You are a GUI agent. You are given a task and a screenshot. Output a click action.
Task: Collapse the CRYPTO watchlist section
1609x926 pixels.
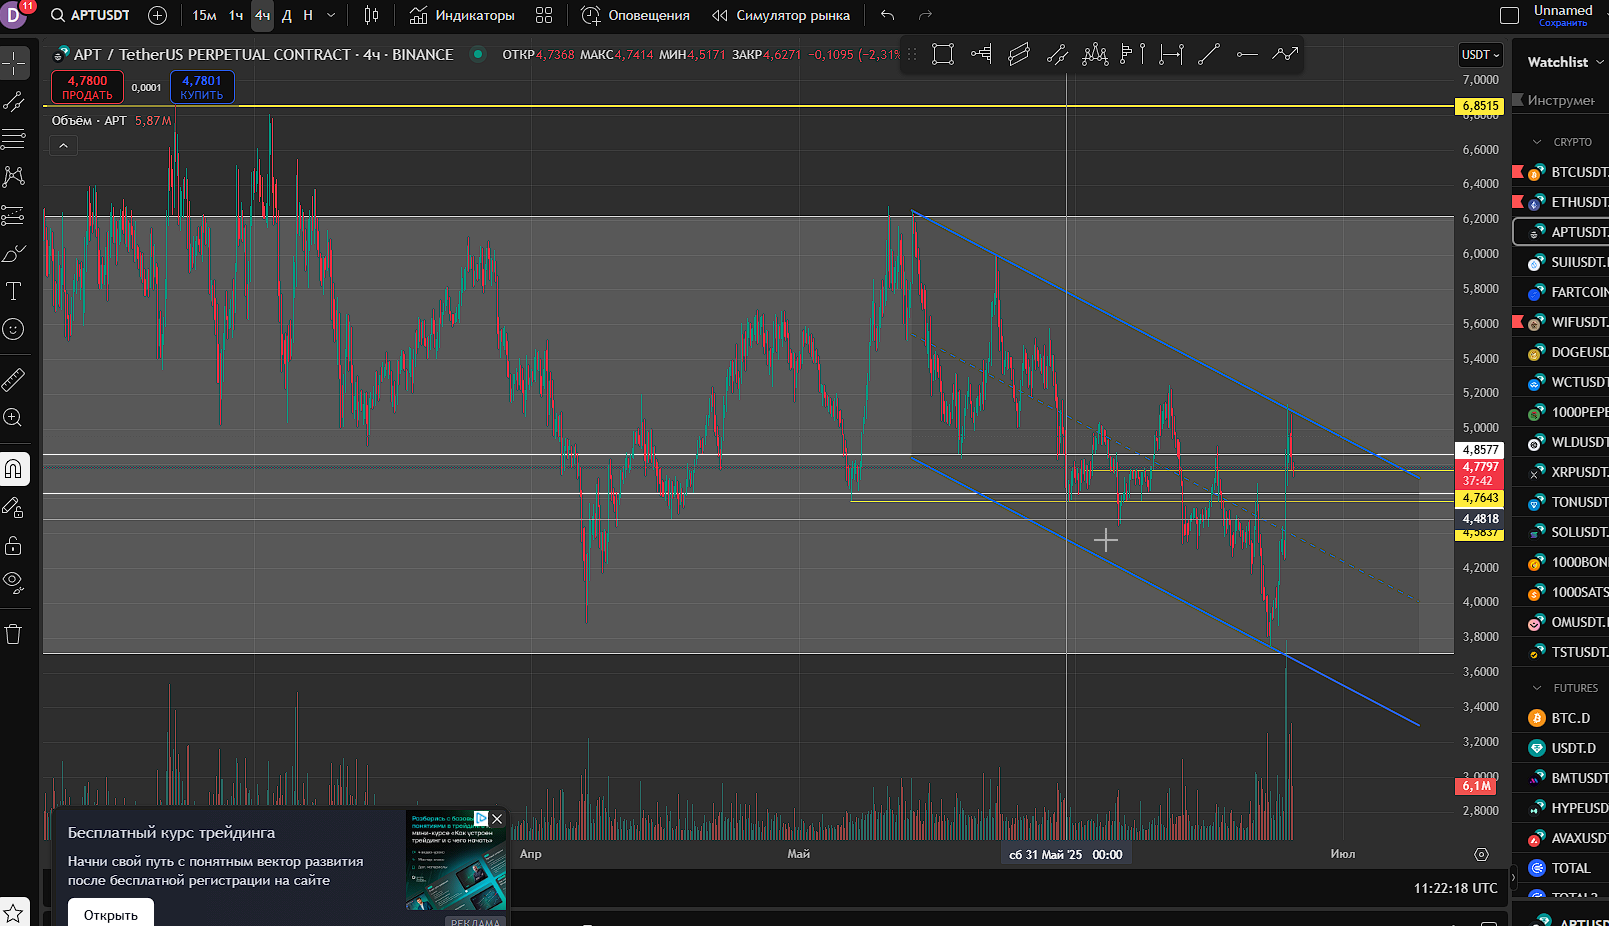pyautogui.click(x=1537, y=142)
